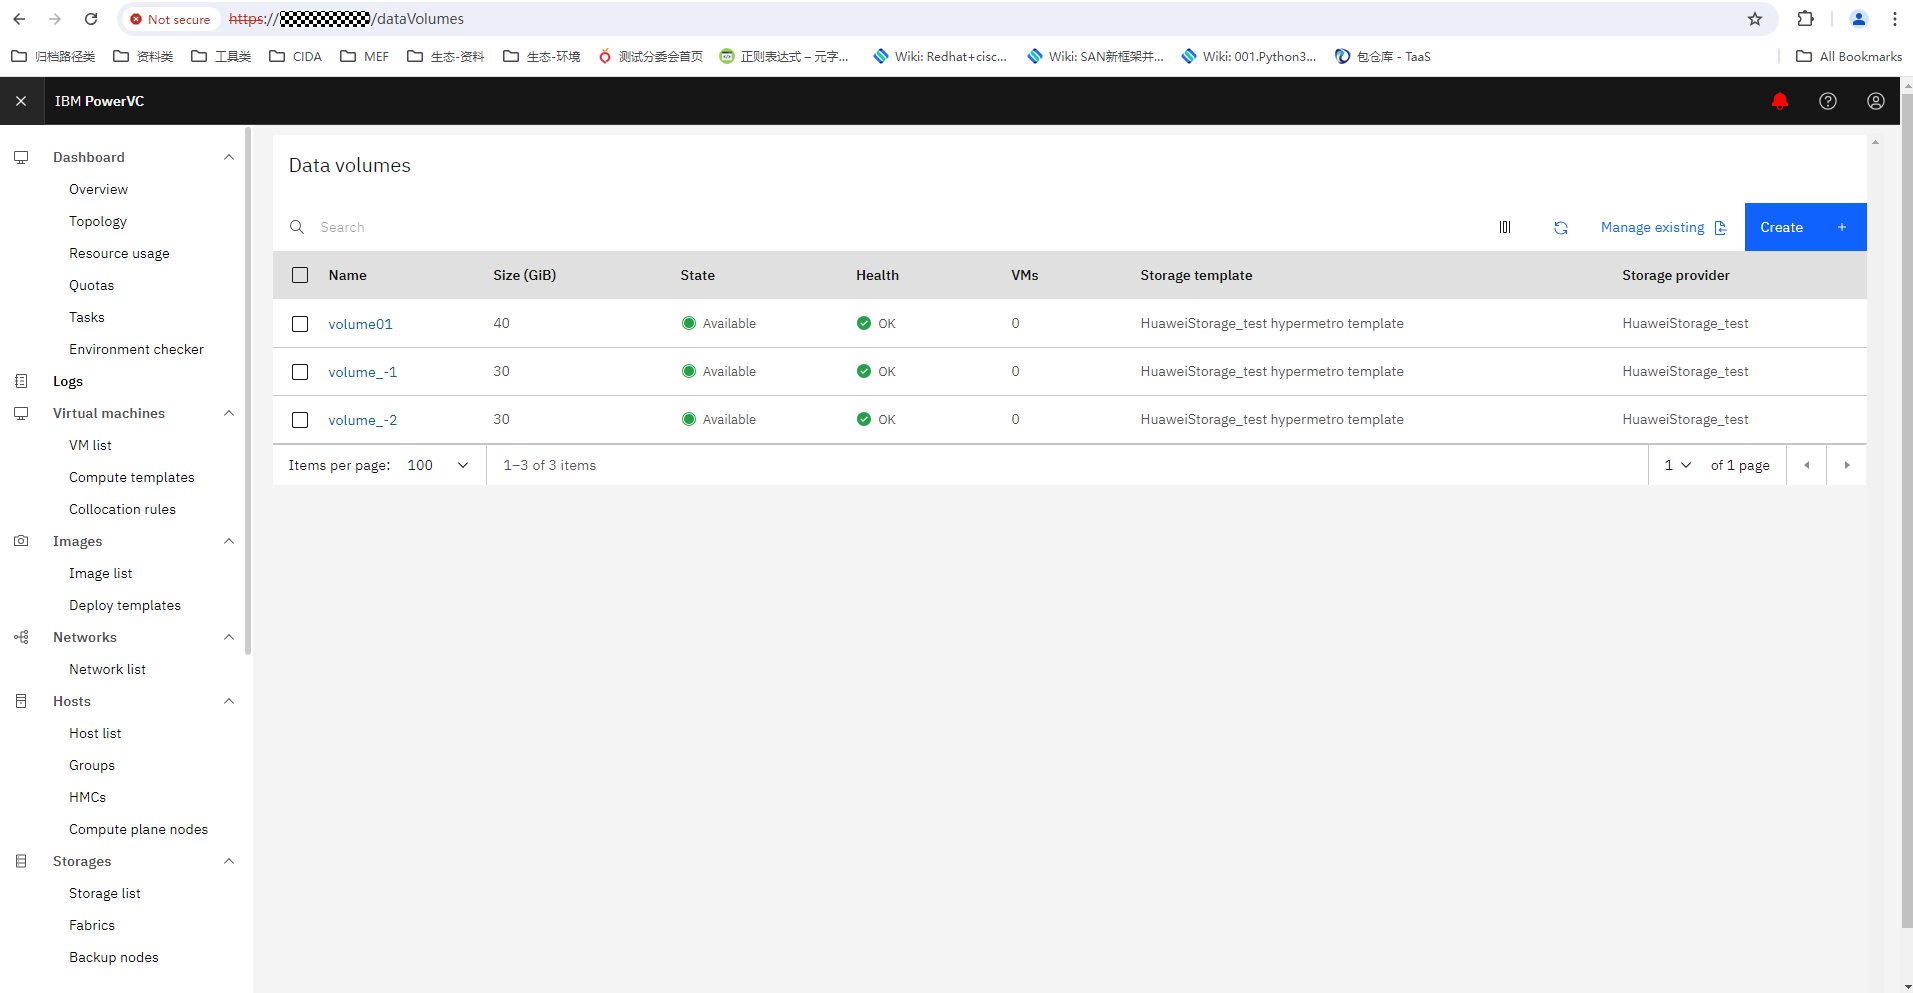Open the Chrome profile avatar

(1859, 19)
